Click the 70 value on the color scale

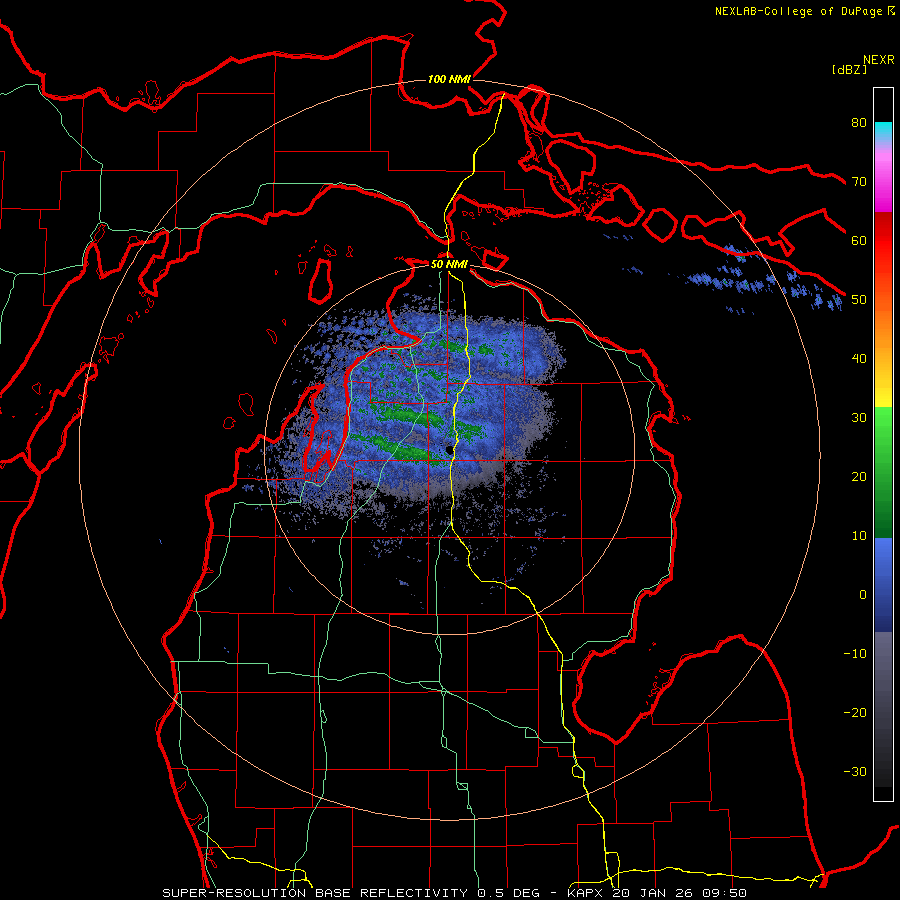(859, 181)
